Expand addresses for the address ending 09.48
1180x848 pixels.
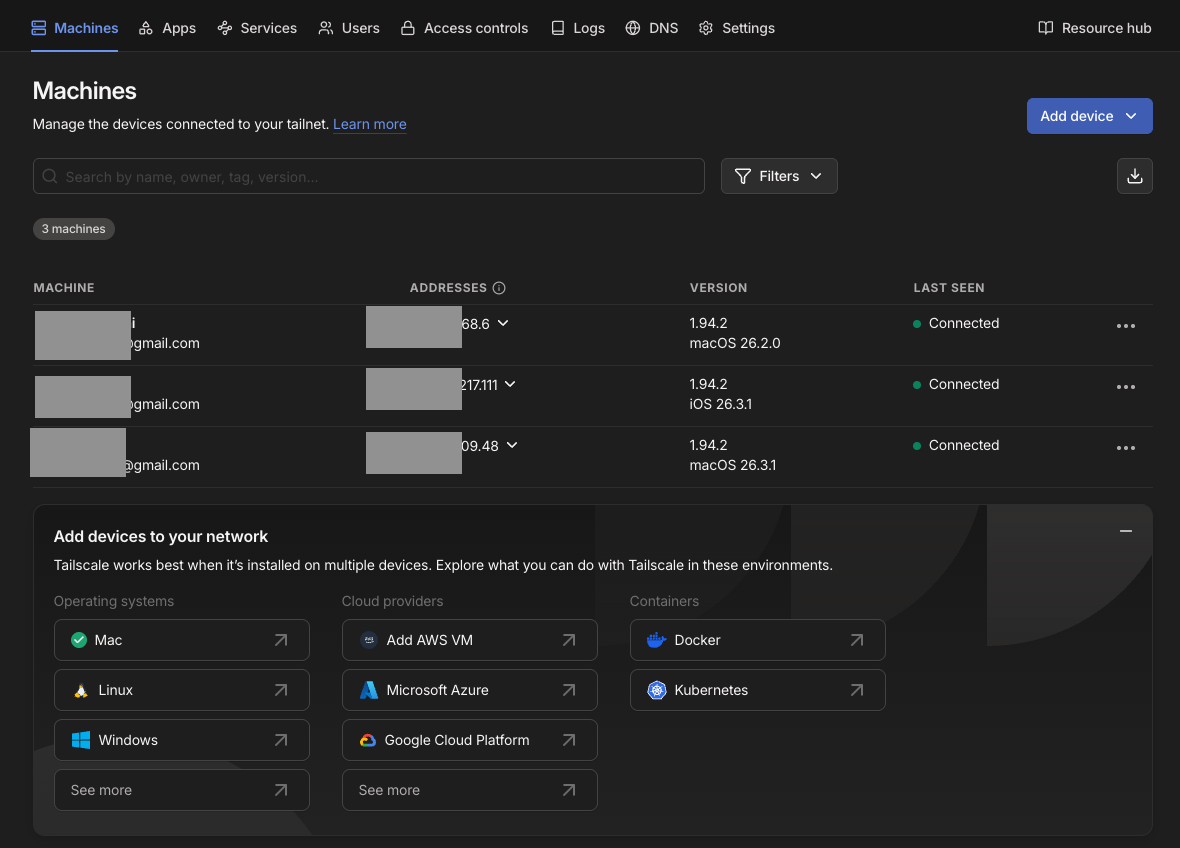pos(512,445)
